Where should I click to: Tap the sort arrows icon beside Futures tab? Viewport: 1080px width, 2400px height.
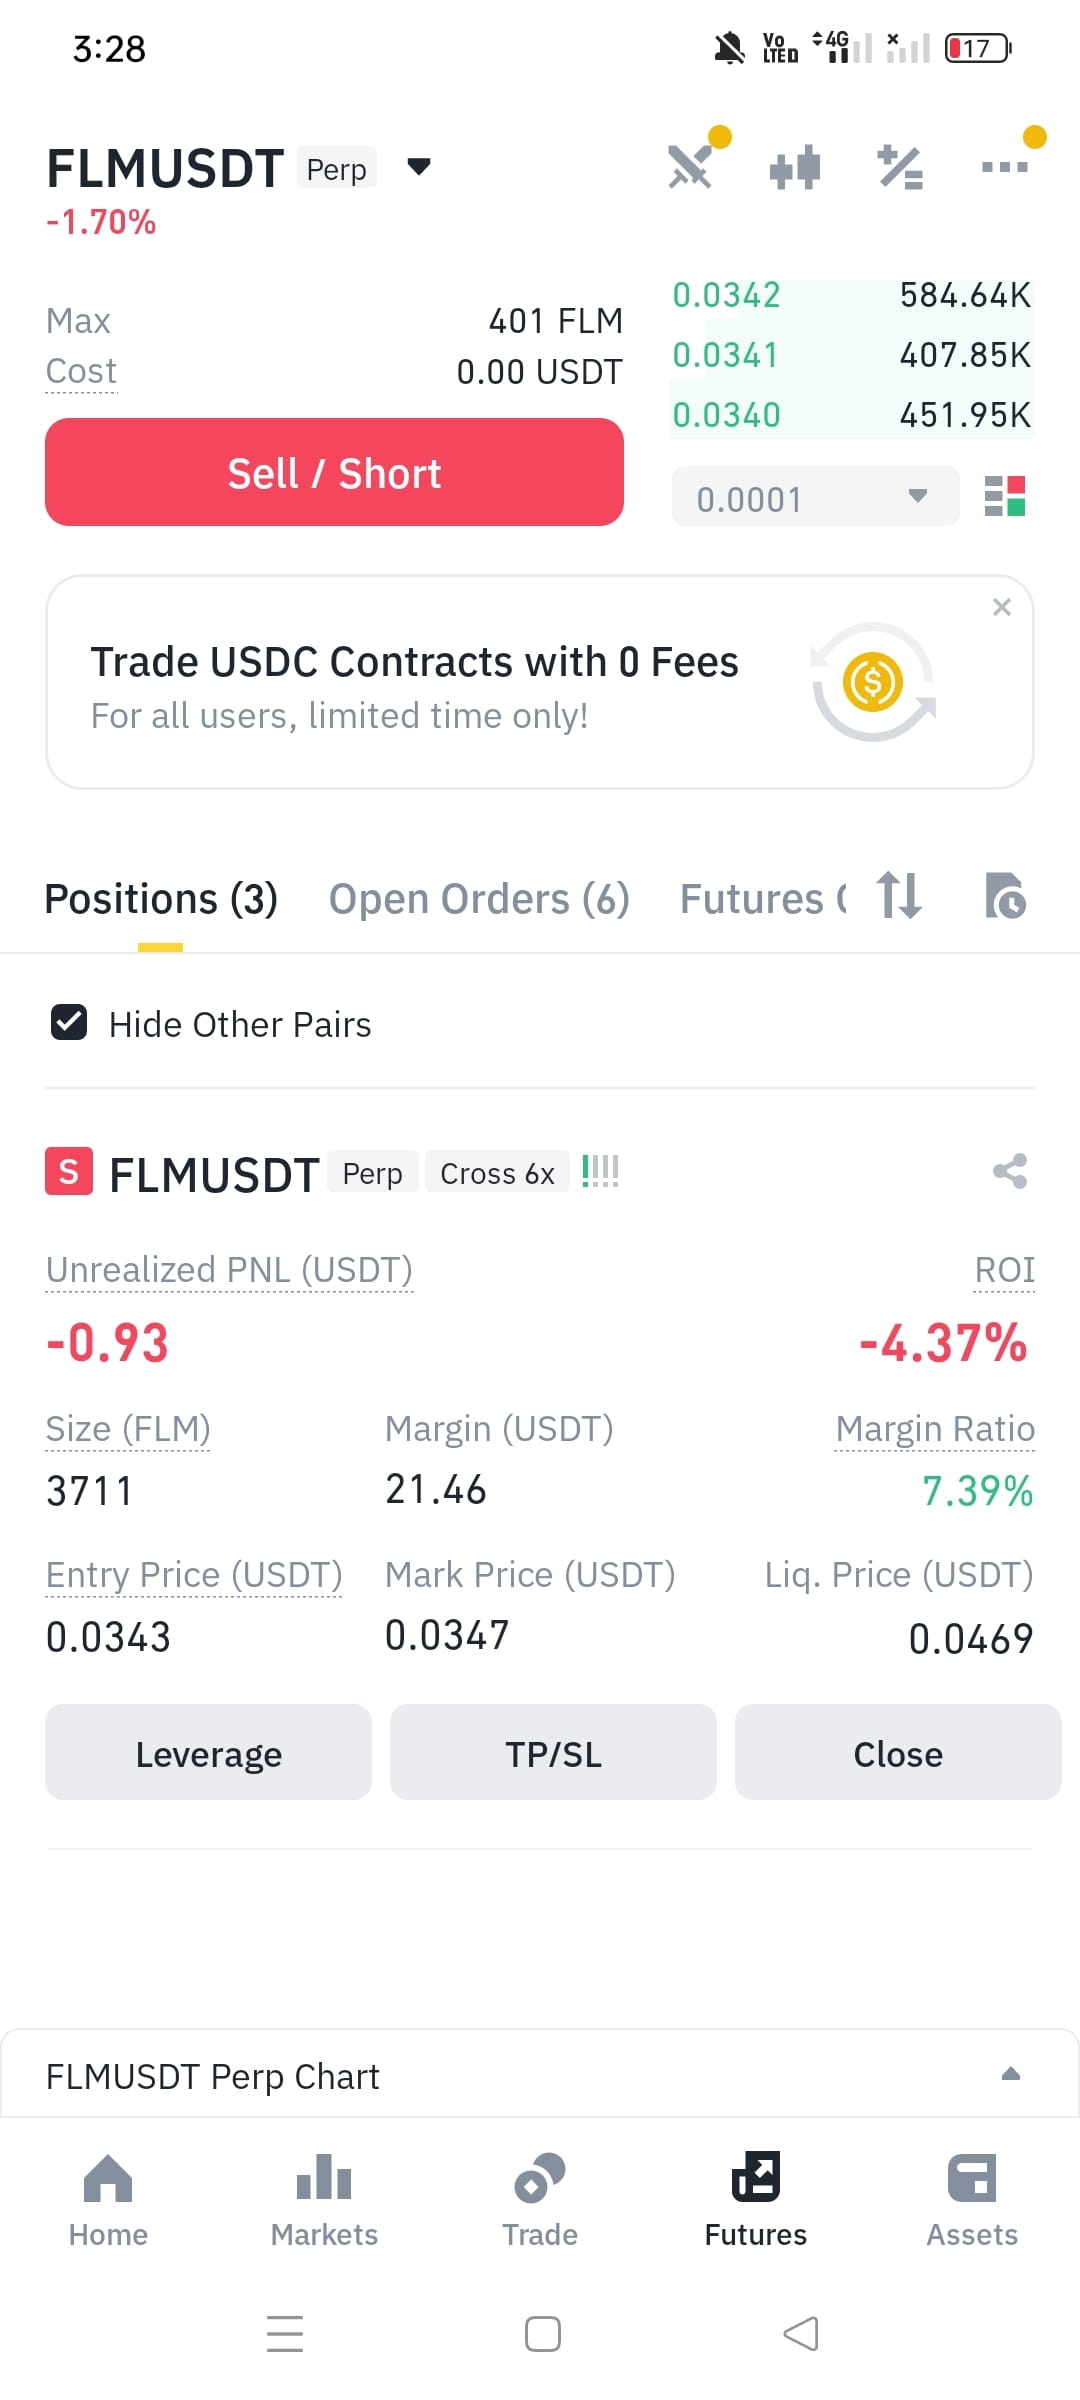click(x=899, y=895)
